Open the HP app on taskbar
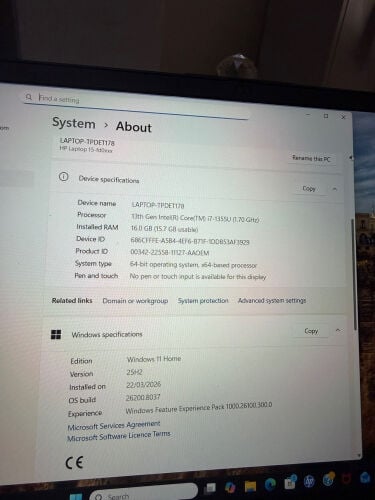 tap(309, 481)
